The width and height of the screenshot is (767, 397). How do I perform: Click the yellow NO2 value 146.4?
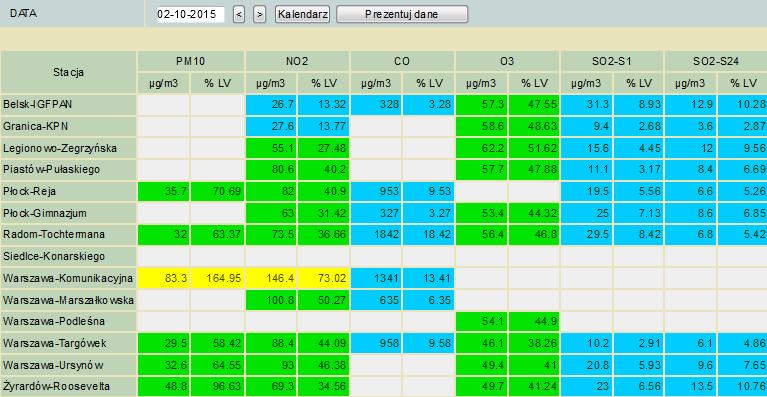pyautogui.click(x=271, y=278)
